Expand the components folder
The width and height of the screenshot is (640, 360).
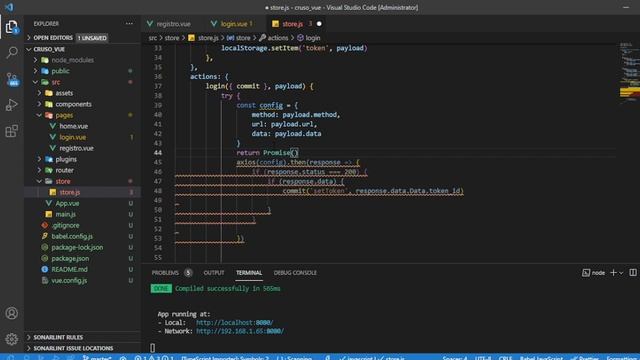(x=73, y=104)
